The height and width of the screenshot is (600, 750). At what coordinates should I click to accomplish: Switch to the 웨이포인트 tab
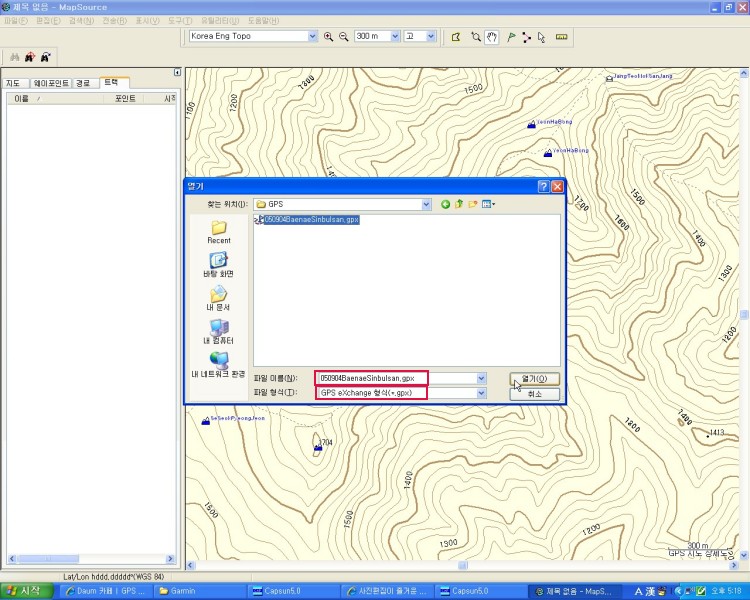tap(51, 83)
